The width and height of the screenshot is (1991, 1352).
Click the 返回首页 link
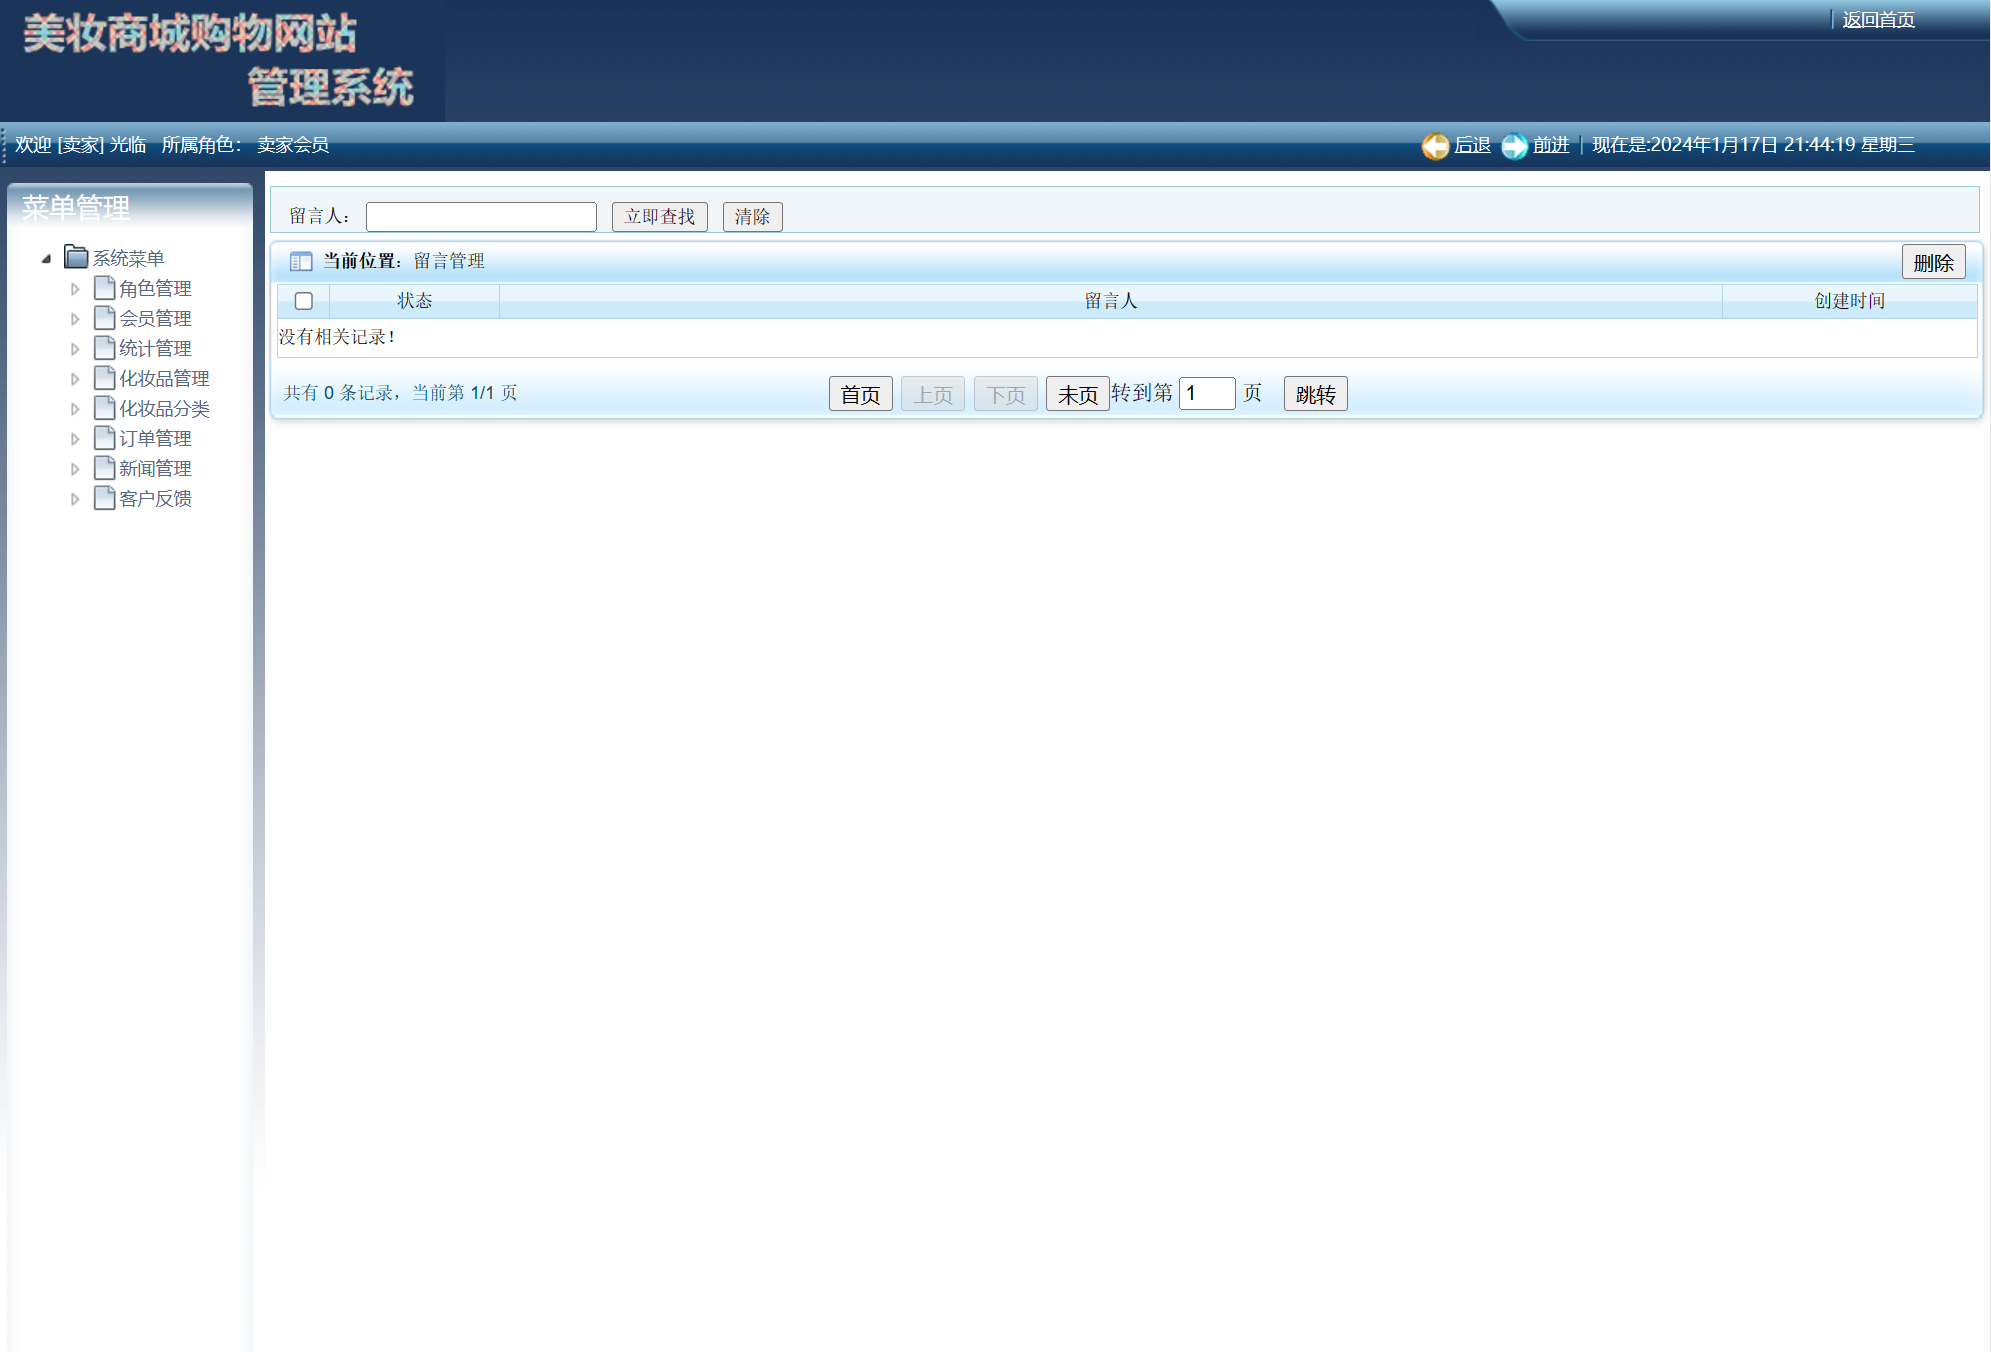[x=1878, y=19]
